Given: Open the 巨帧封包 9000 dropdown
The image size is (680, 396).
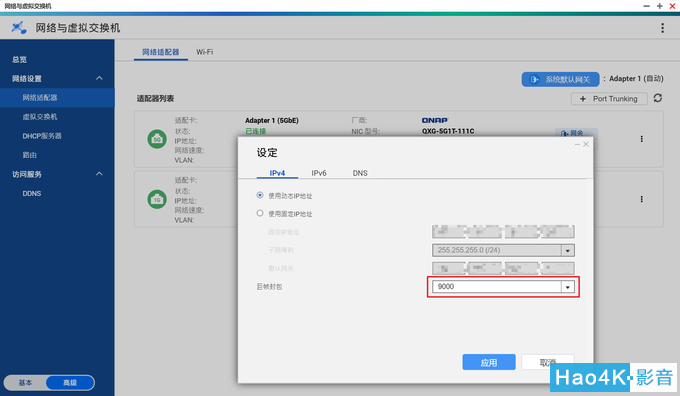Looking at the screenshot, I should coord(503,287).
